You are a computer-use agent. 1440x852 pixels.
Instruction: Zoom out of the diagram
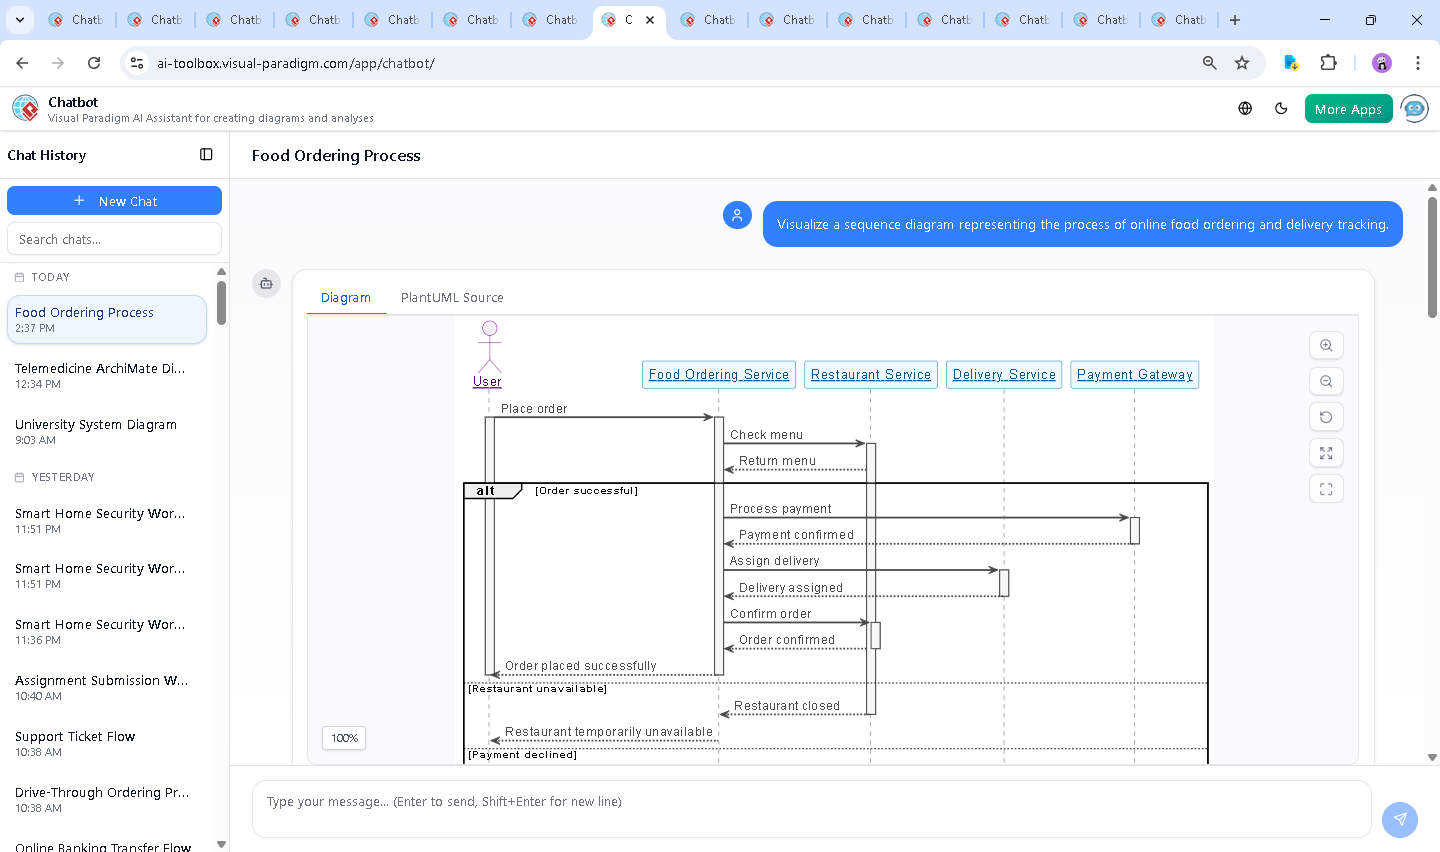(1326, 381)
